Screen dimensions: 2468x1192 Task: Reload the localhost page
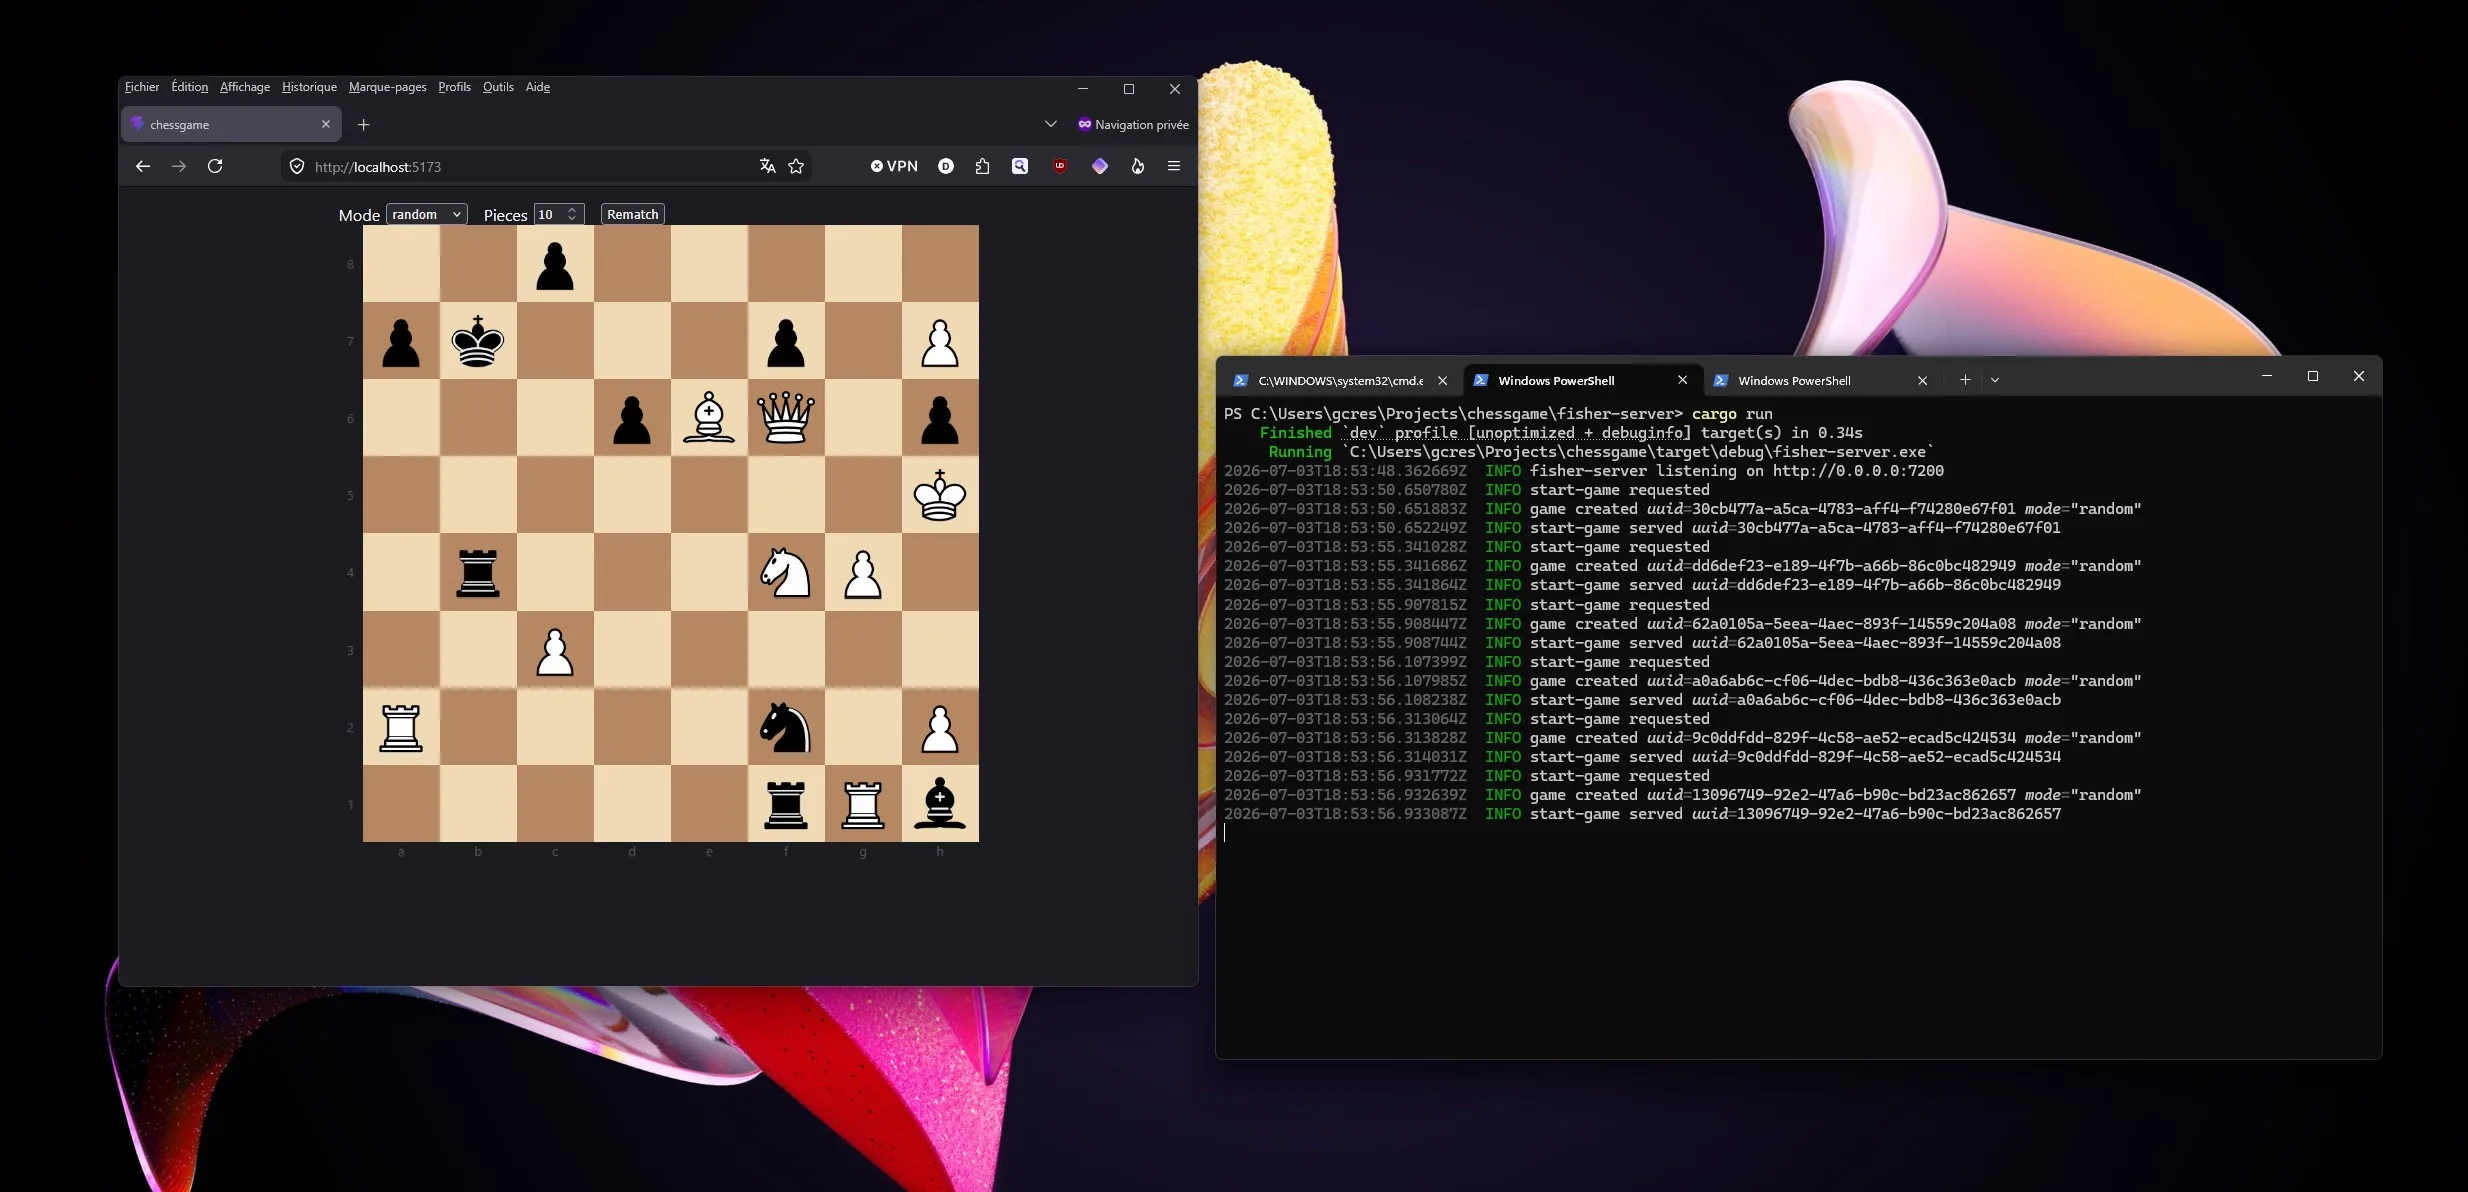click(x=215, y=166)
